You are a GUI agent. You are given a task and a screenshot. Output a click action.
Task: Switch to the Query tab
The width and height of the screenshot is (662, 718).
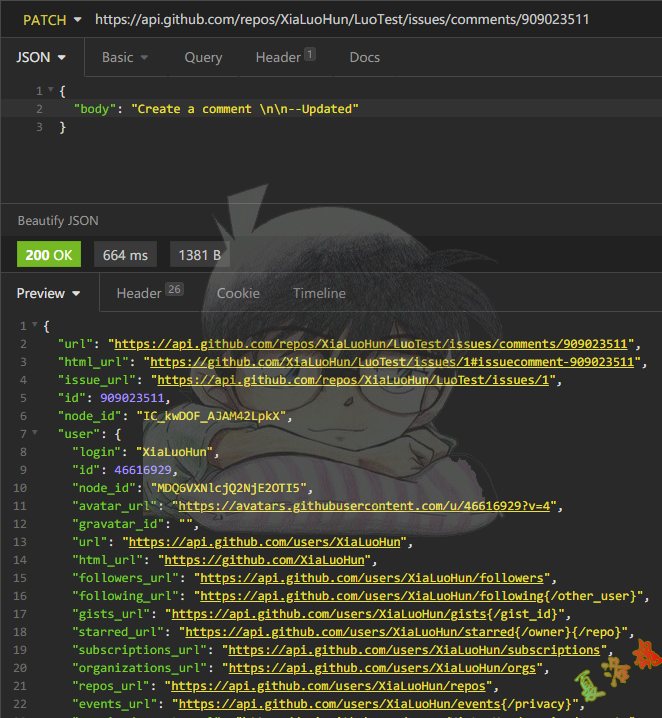pyautogui.click(x=203, y=58)
